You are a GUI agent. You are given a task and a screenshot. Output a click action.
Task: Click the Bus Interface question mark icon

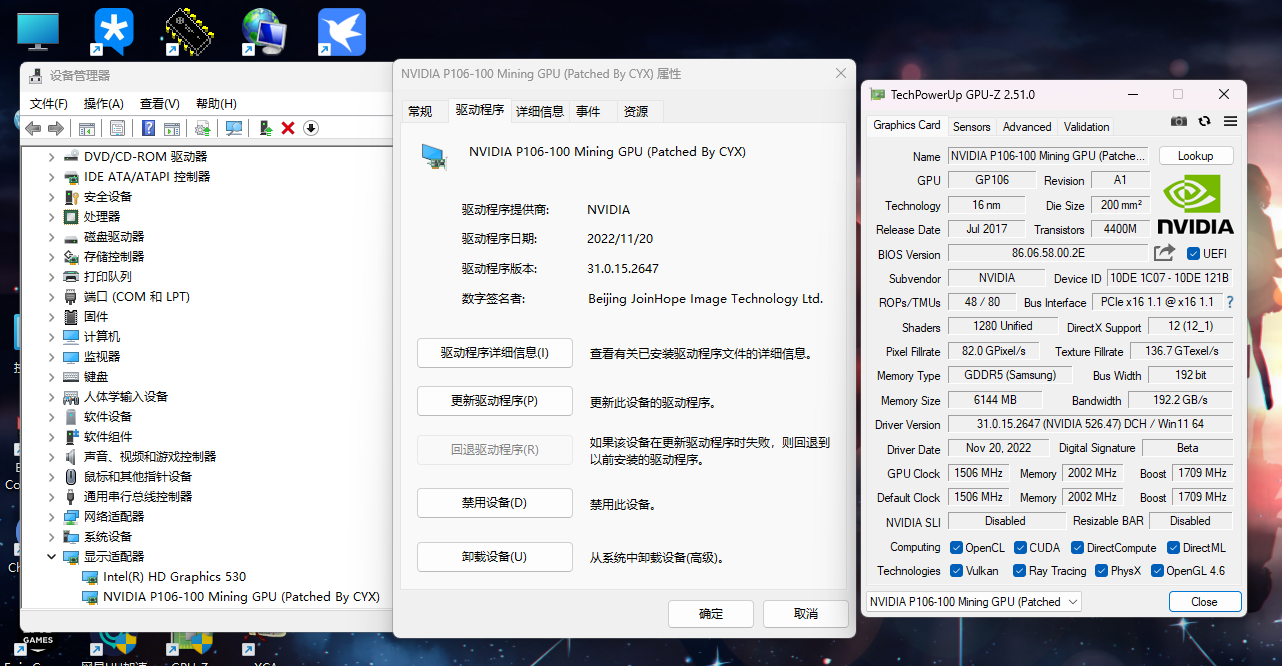tap(1229, 302)
